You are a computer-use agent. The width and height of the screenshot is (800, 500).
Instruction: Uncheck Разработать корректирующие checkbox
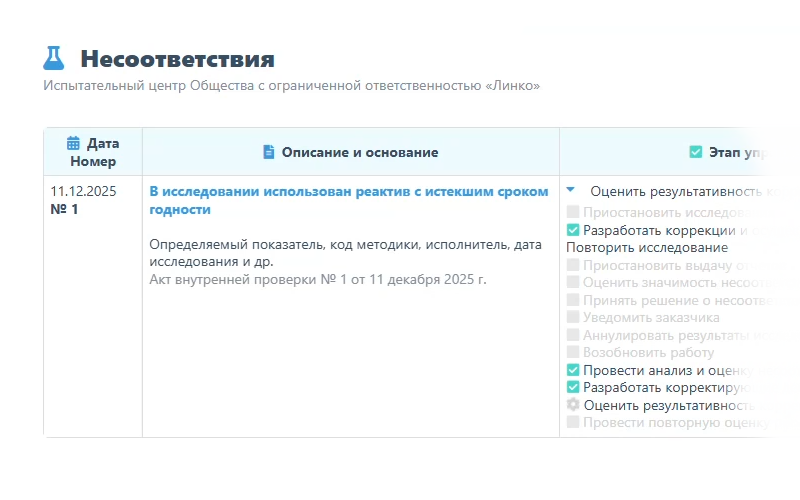point(573,388)
